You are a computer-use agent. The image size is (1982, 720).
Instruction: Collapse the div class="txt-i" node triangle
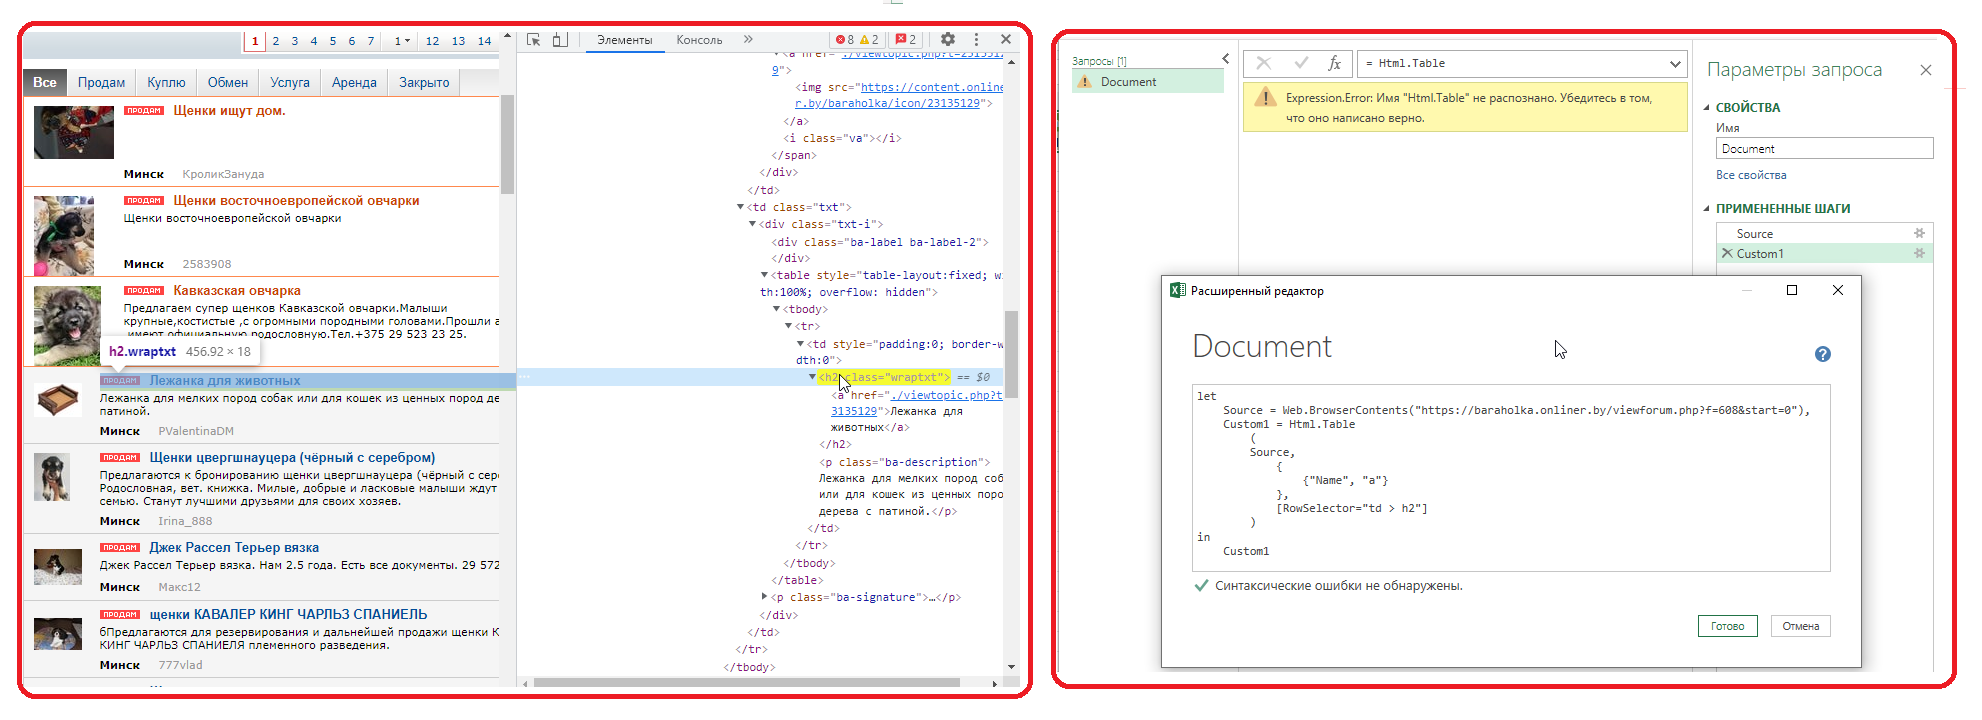point(752,224)
